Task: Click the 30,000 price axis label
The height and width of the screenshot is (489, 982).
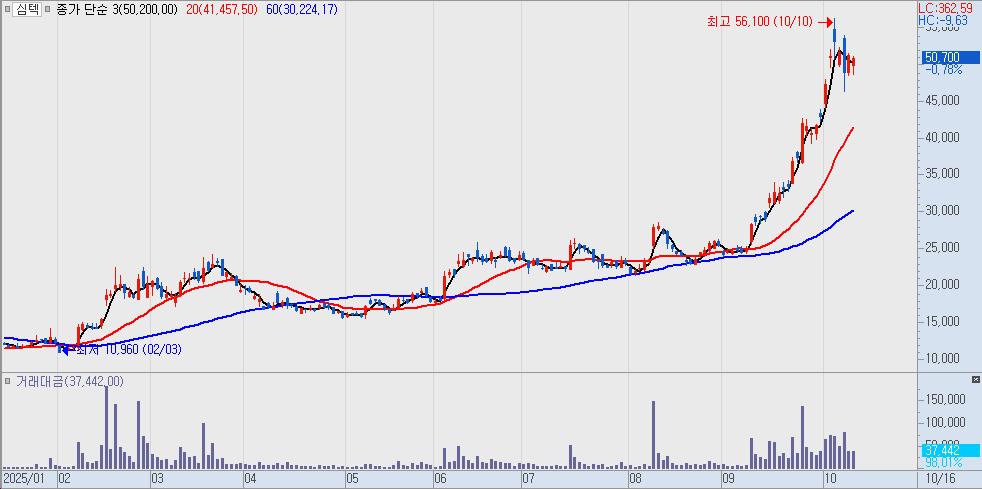Action: (x=943, y=210)
